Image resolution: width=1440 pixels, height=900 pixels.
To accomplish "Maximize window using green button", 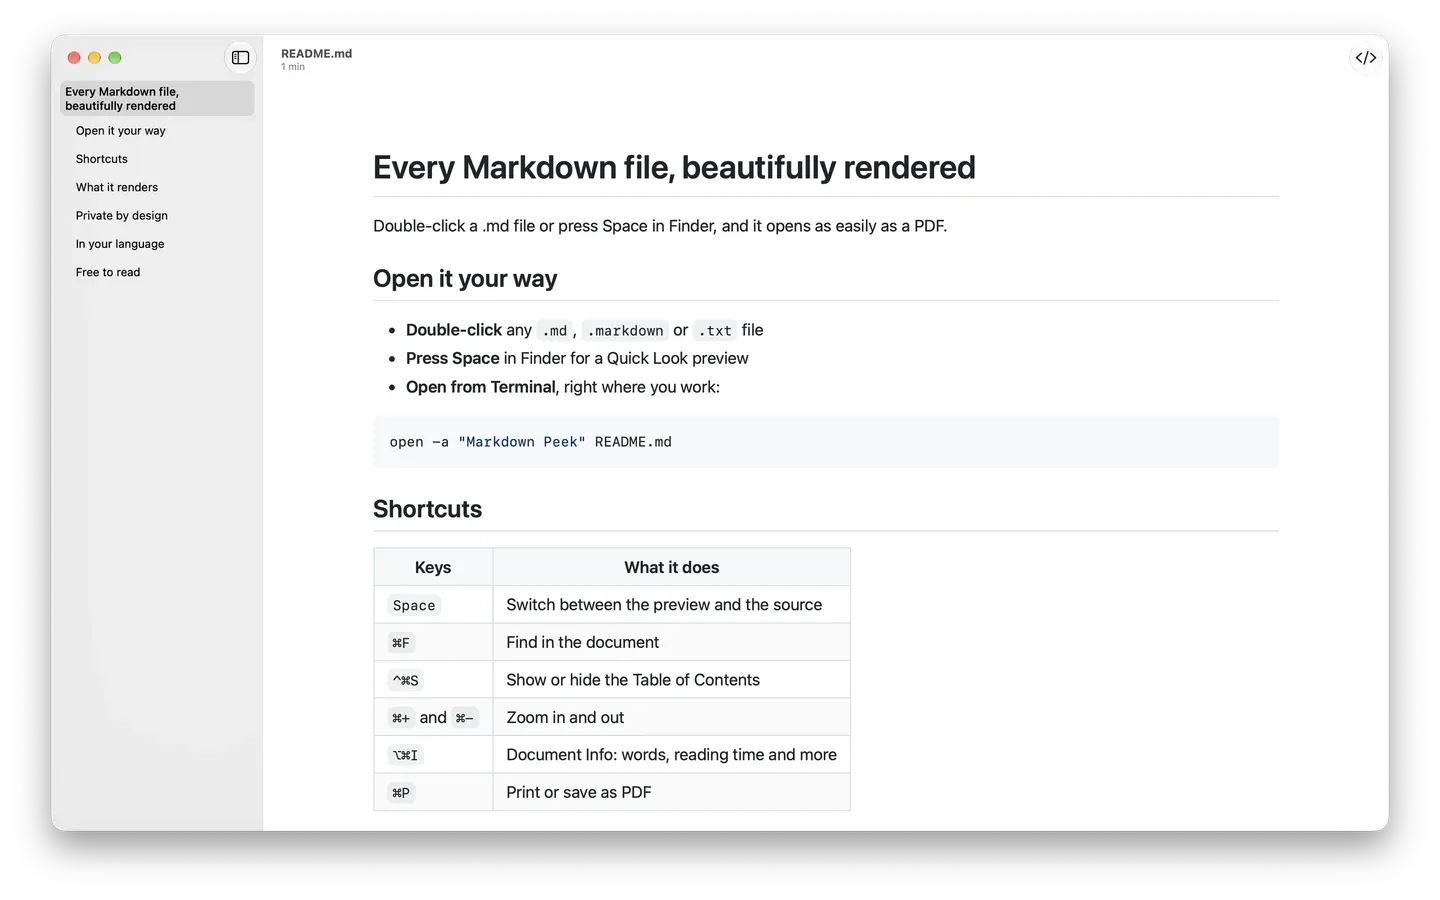I will click(115, 58).
